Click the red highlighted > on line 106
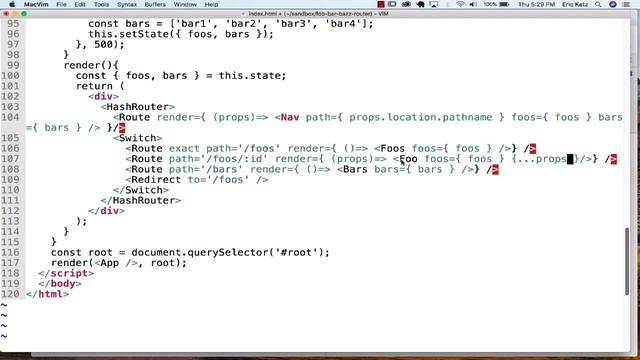Viewport: 640px width, 360px height. click(x=533, y=148)
